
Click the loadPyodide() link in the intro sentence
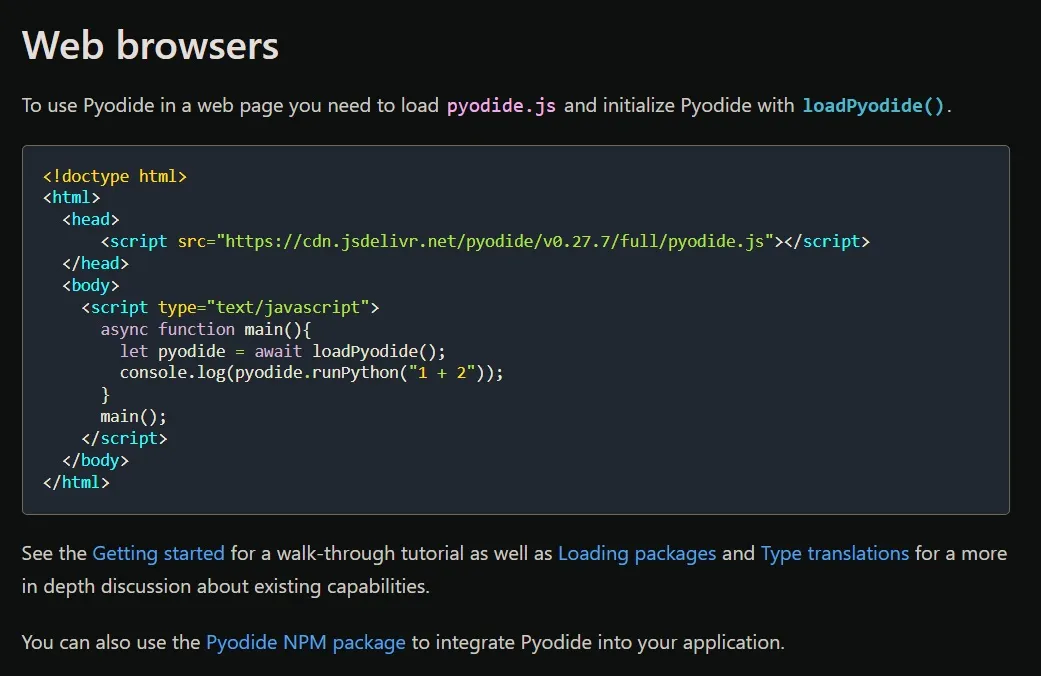[x=873, y=106]
